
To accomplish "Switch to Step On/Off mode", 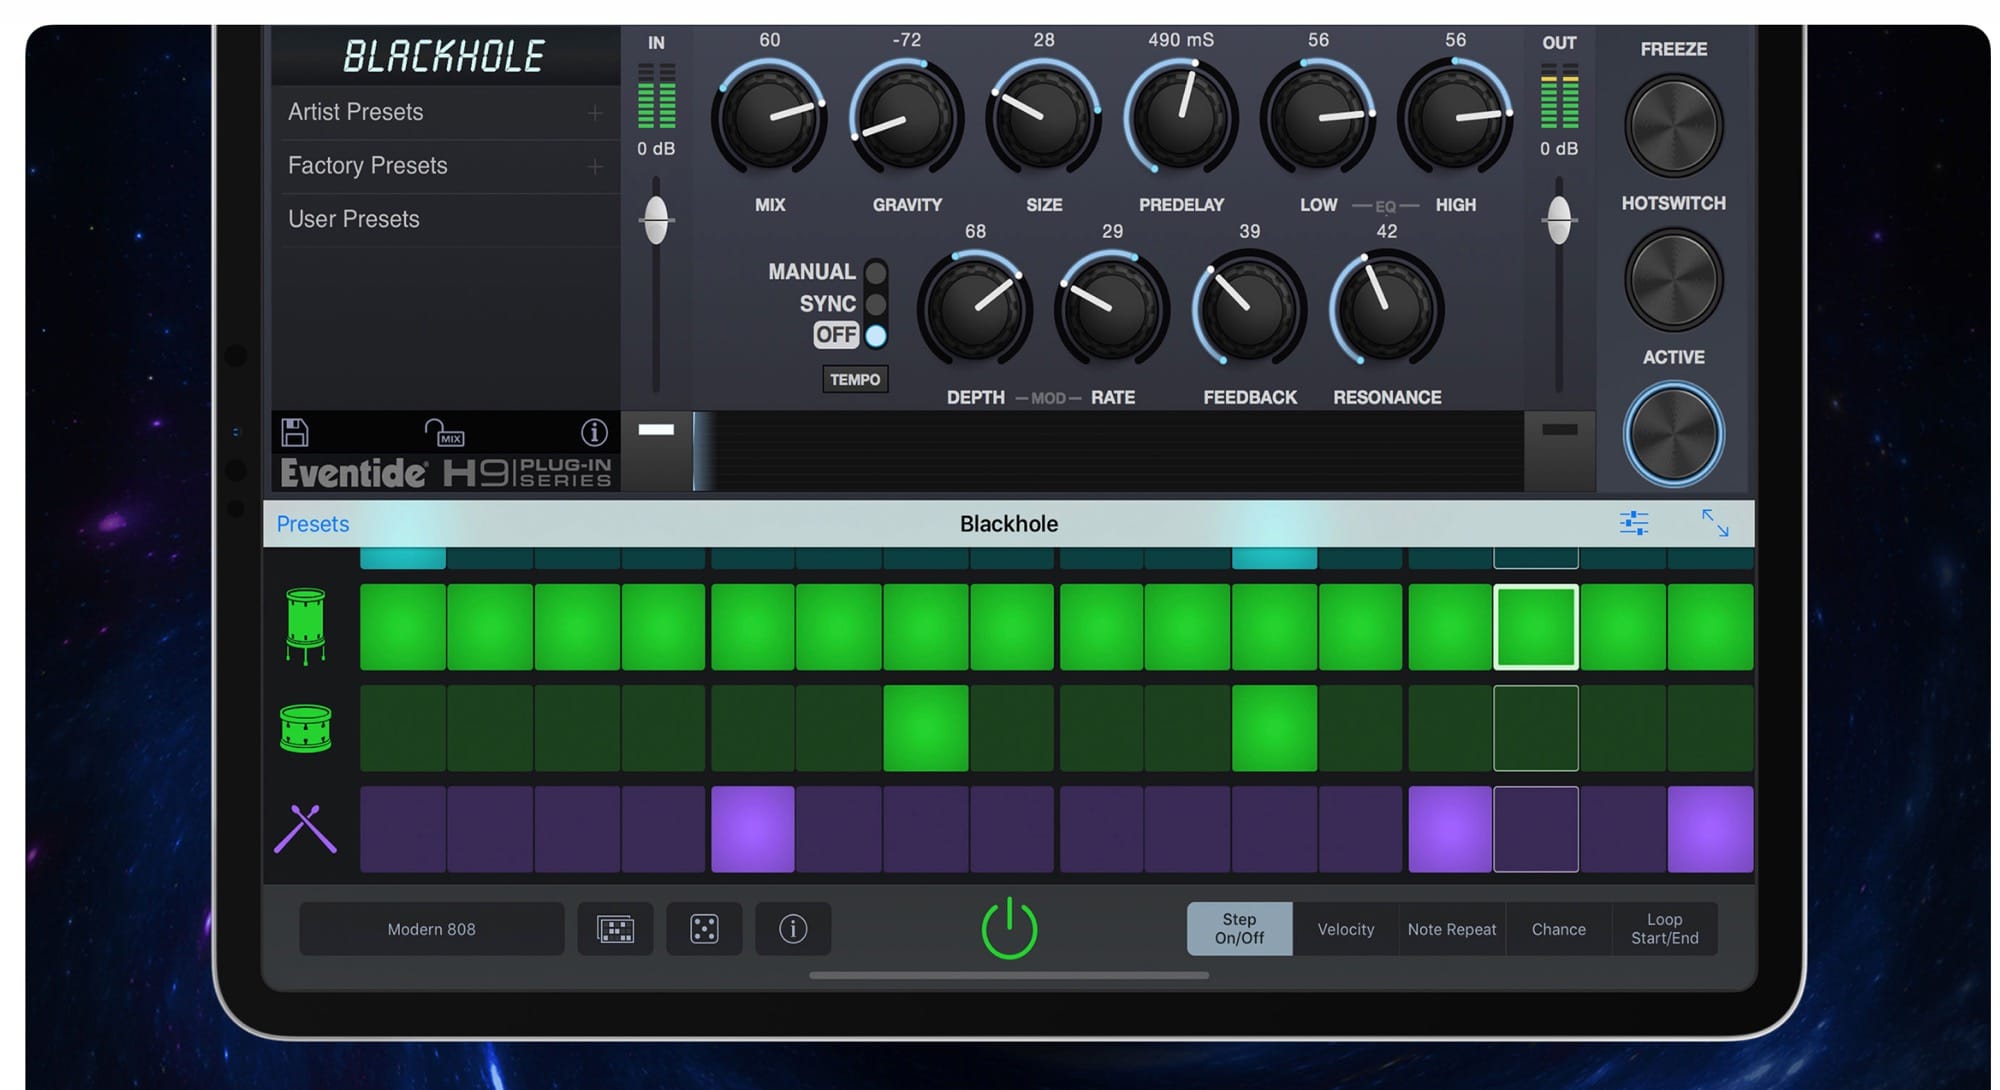I will point(1239,929).
